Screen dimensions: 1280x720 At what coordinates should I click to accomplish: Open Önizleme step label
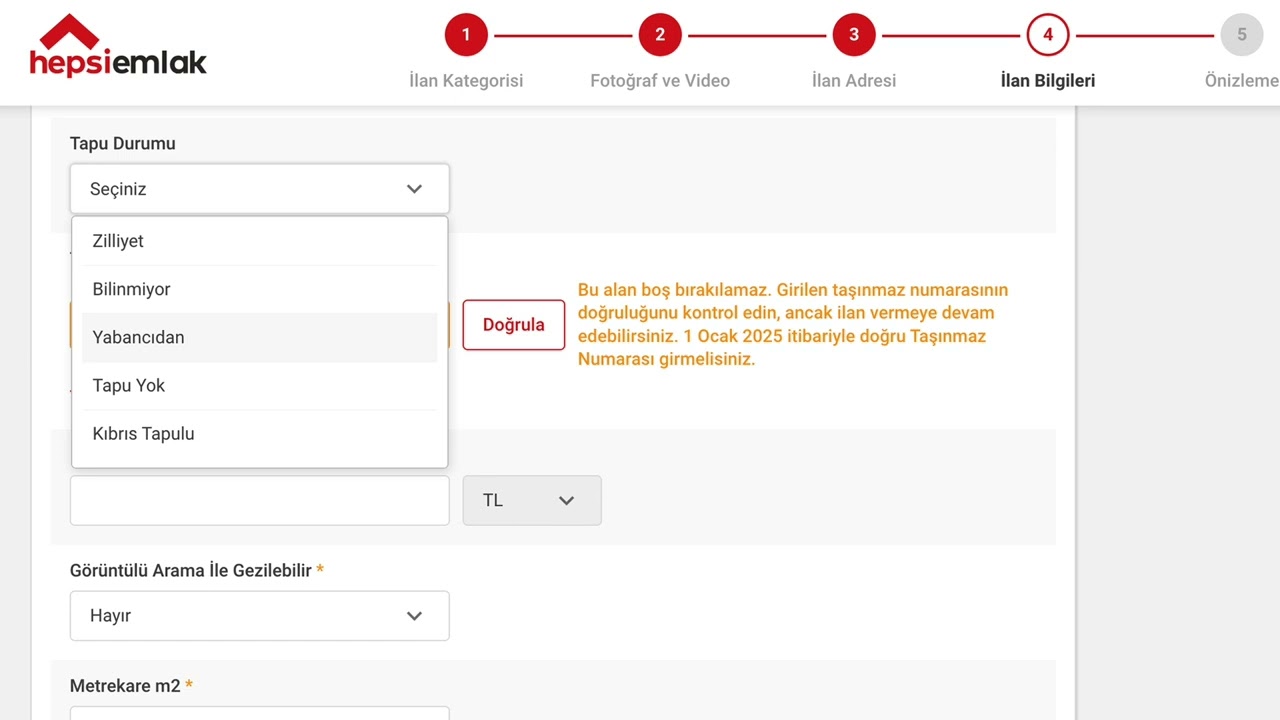click(x=1242, y=81)
